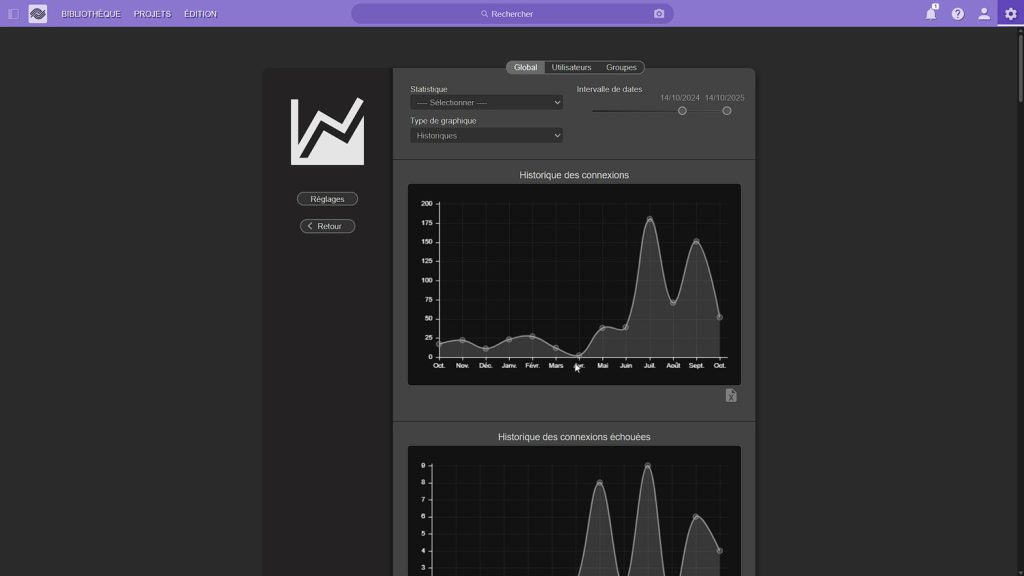Open the Type de graphique dropdown
Image resolution: width=1024 pixels, height=576 pixels.
pyautogui.click(x=486, y=136)
